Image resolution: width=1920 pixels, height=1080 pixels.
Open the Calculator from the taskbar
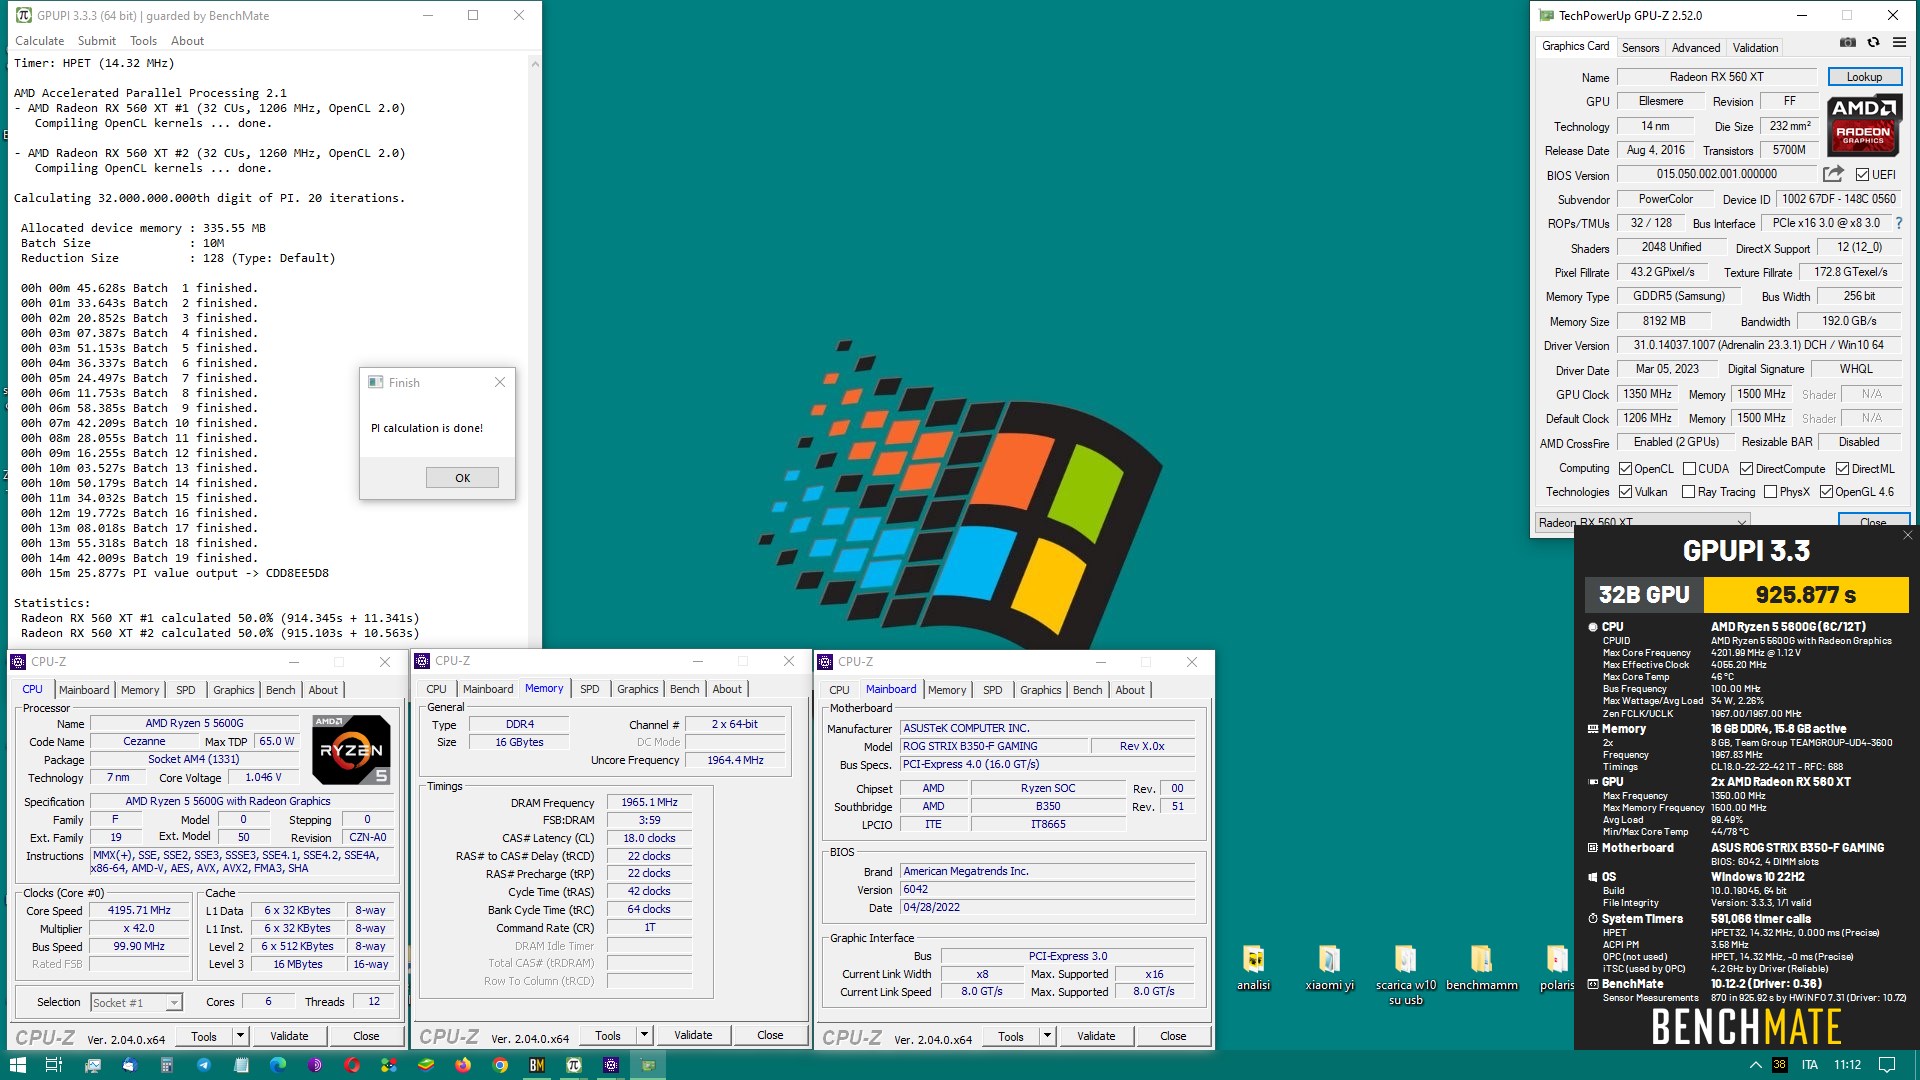point(167,1065)
